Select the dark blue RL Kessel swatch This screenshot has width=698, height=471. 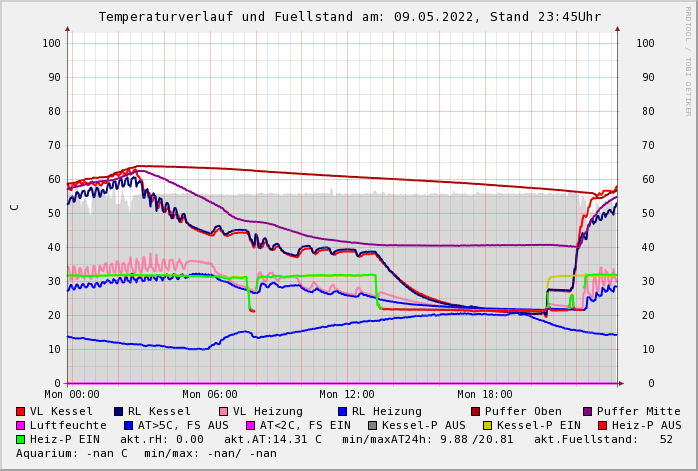[119, 411]
